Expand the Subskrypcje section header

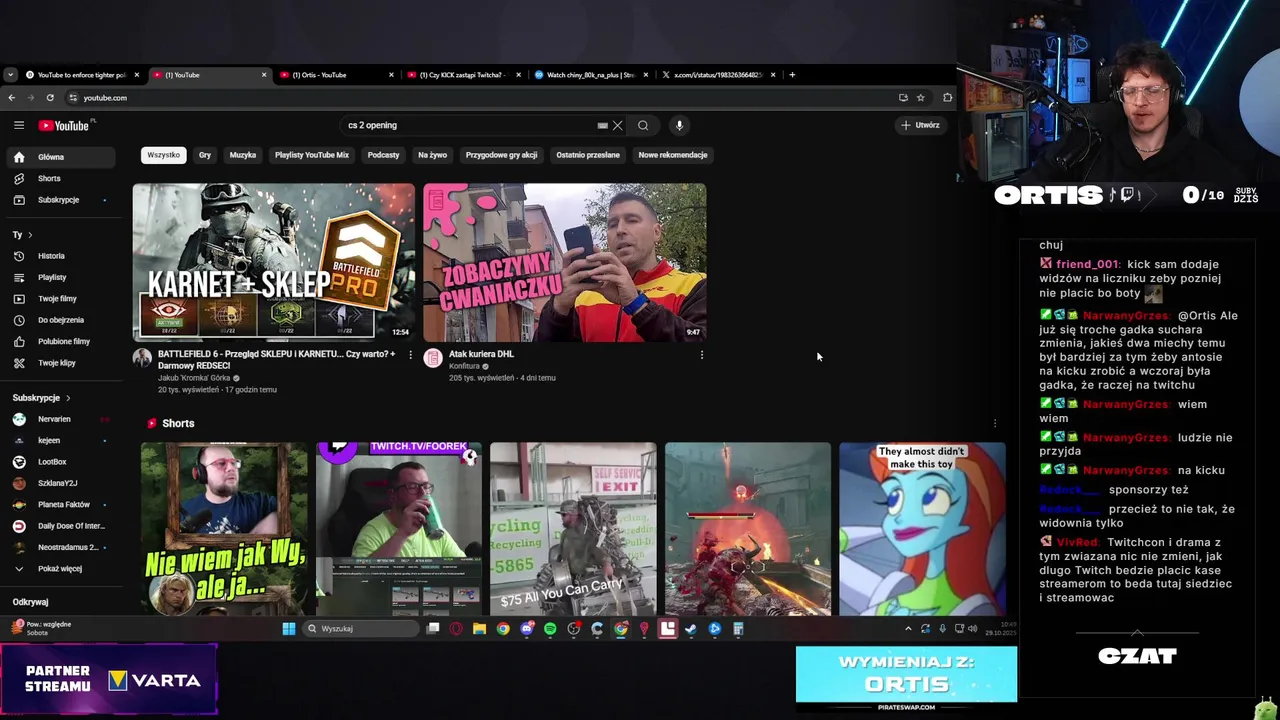point(41,398)
